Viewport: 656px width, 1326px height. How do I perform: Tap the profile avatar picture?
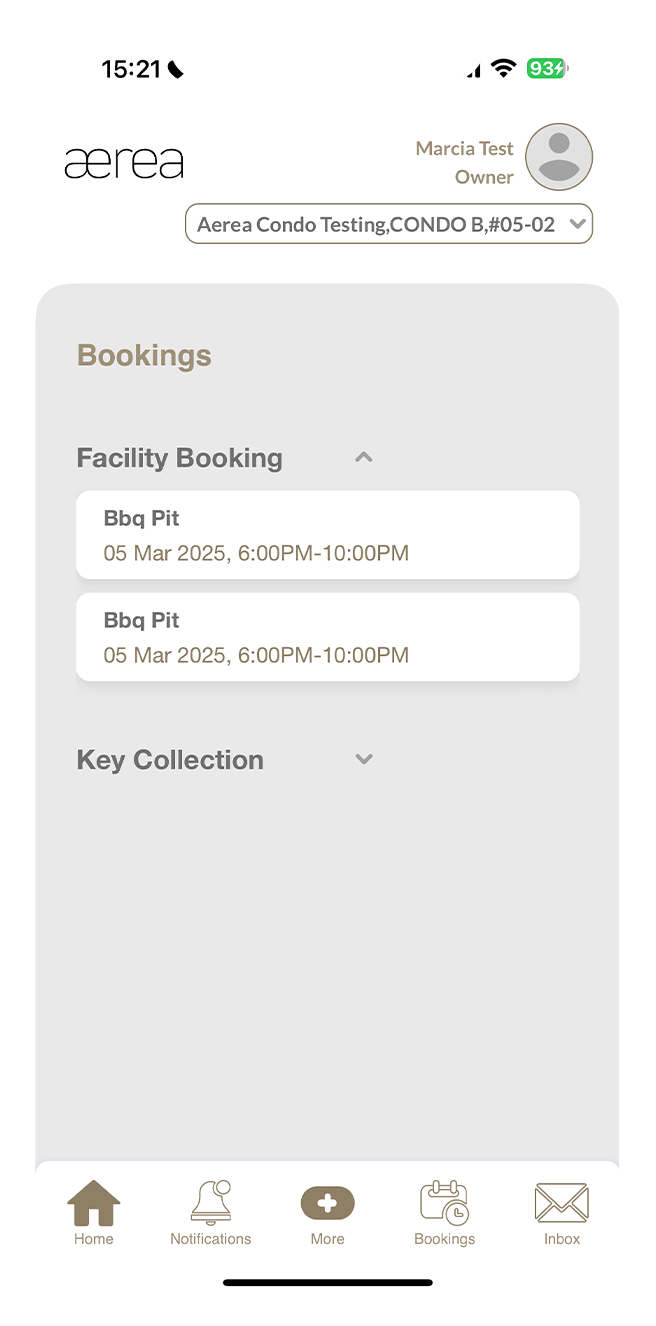[x=558, y=157]
